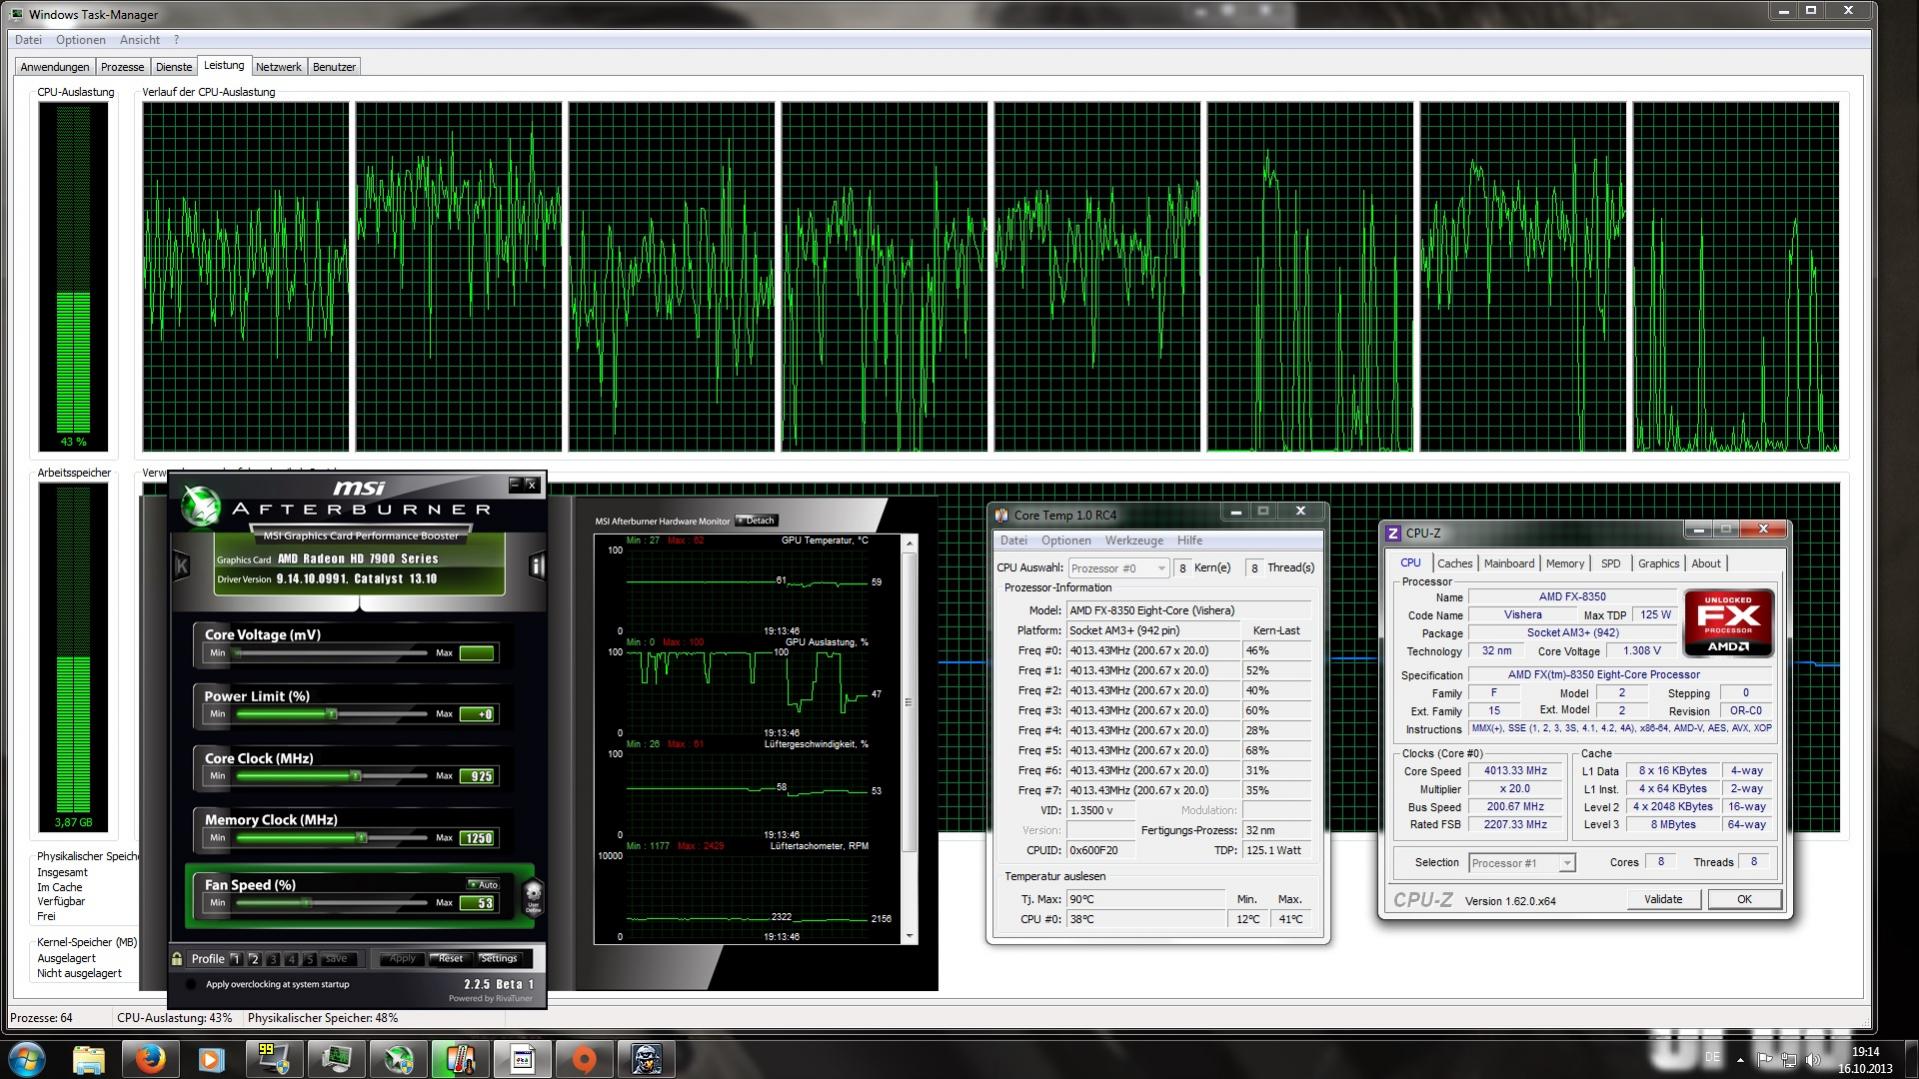Click the Fan Speed slider handle
Image resolution: width=1919 pixels, height=1079 pixels.
point(307,903)
